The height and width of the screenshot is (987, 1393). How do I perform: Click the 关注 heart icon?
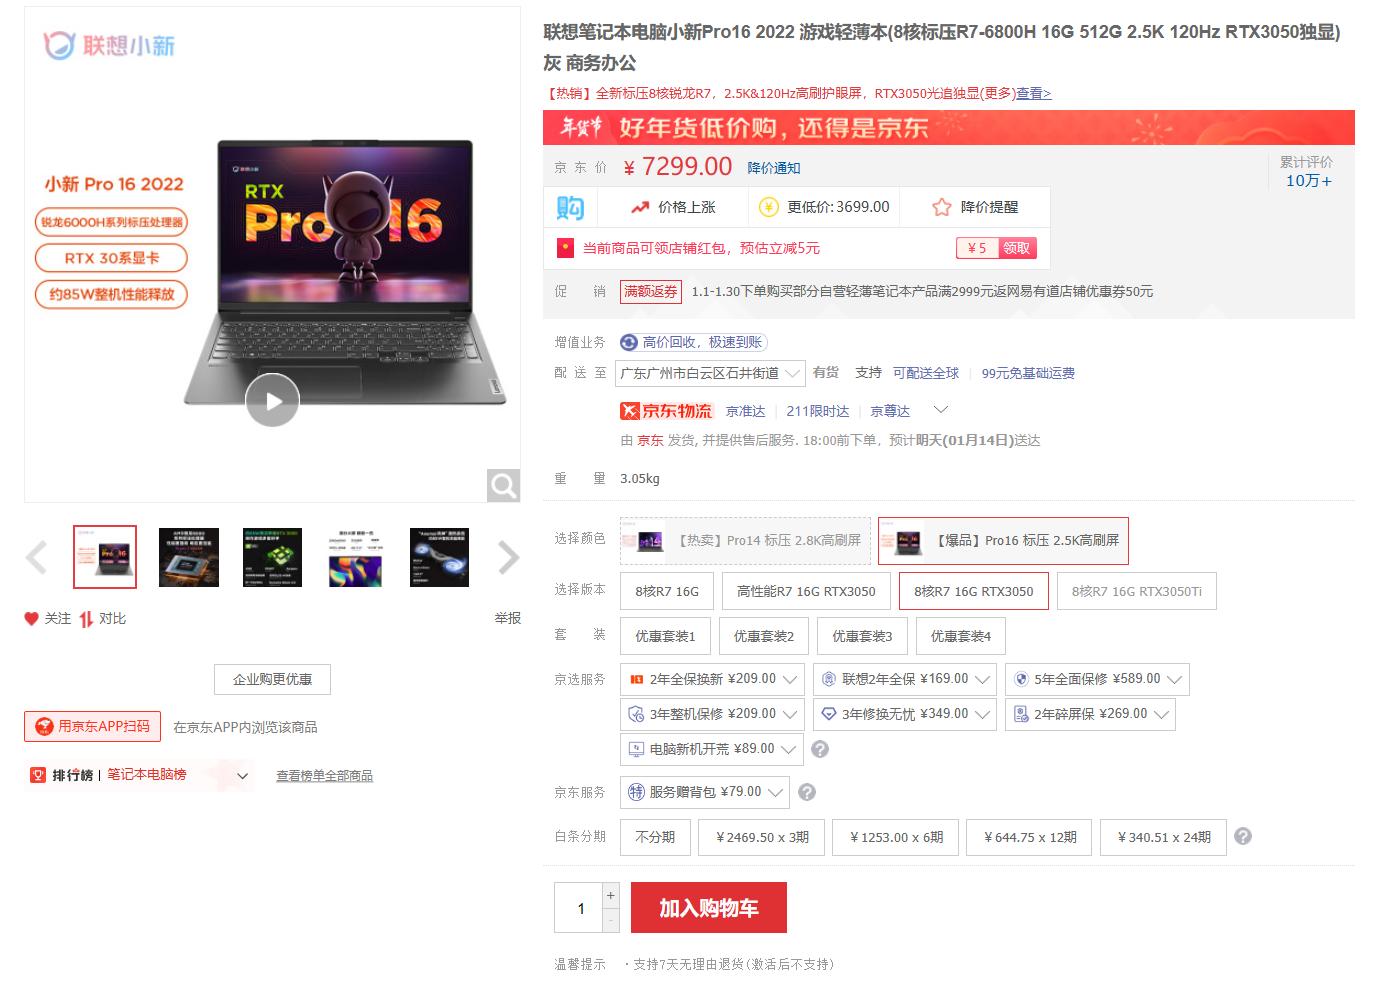(31, 619)
